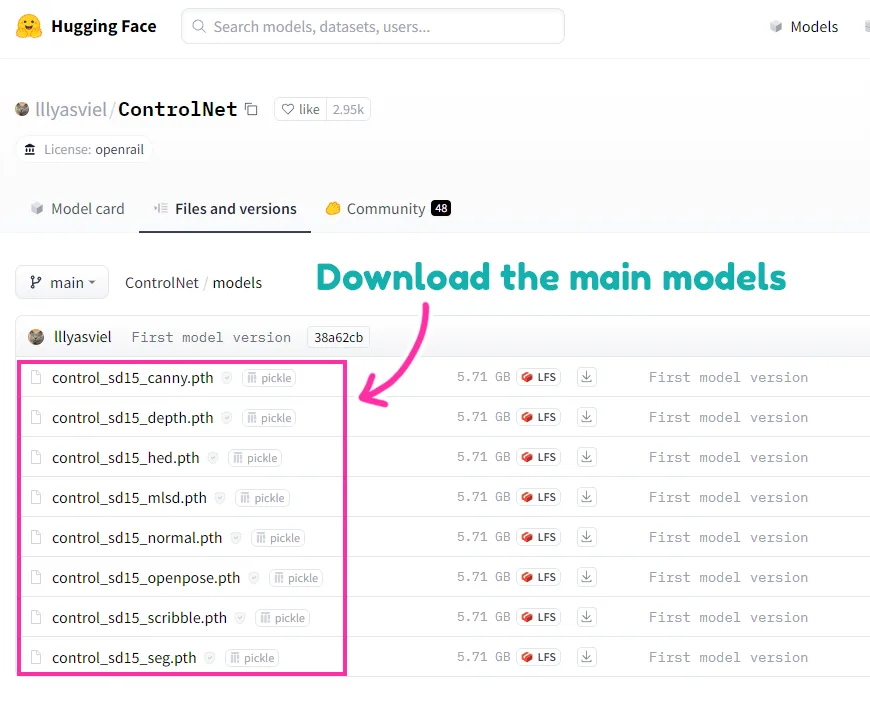Click the pickle badge for control_sd15_scribble.pth

[282, 618]
